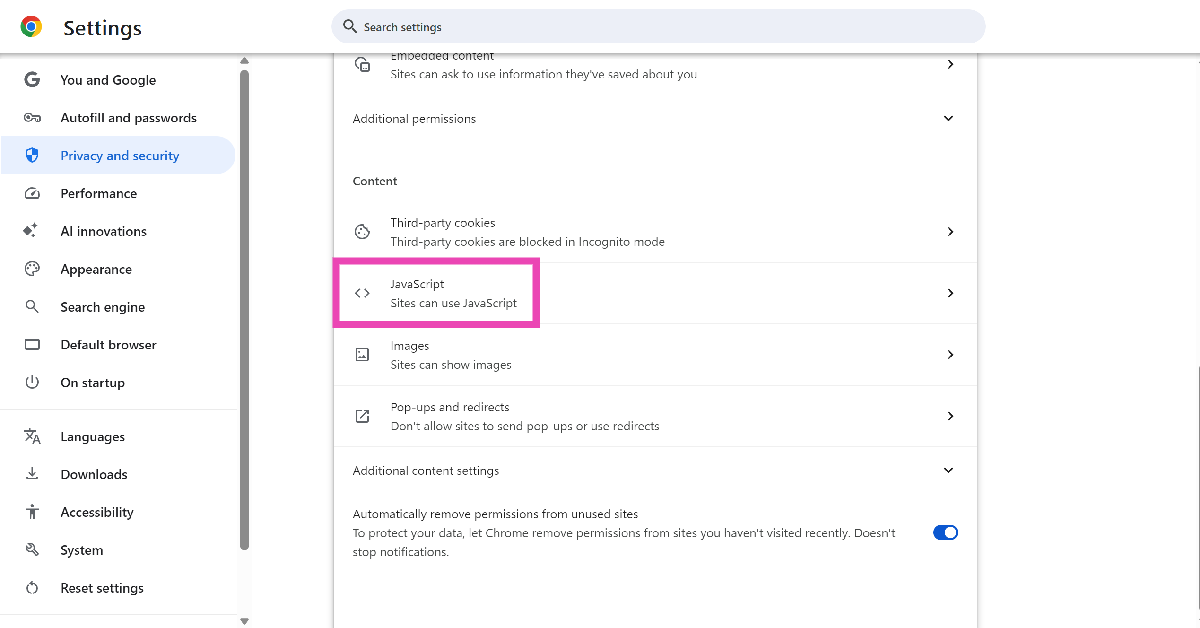This screenshot has height=628, width=1200.
Task: Click the JavaScript code brackets icon
Action: (x=362, y=293)
